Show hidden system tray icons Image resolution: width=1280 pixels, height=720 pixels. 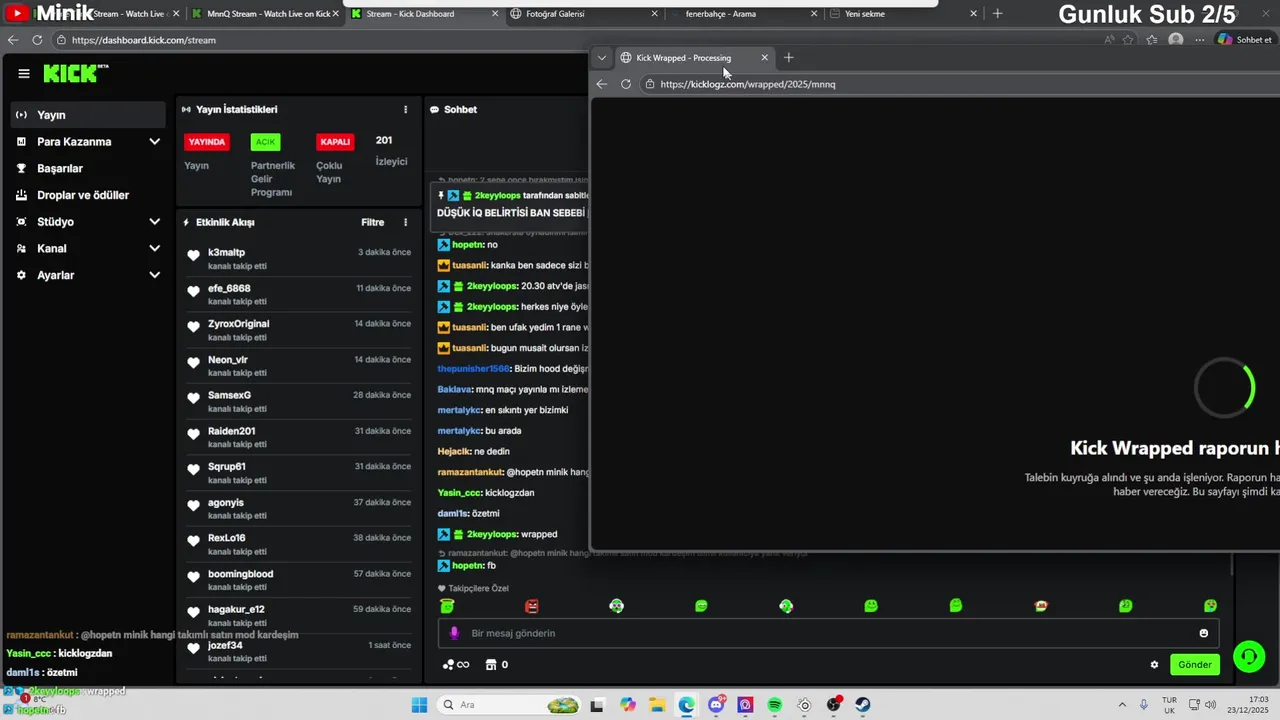coord(1121,705)
